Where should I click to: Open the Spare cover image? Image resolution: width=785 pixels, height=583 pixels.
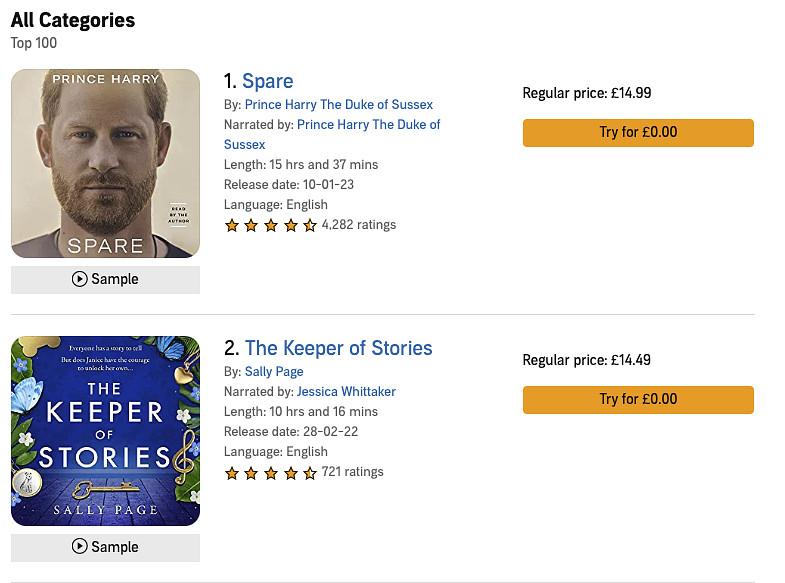105,163
